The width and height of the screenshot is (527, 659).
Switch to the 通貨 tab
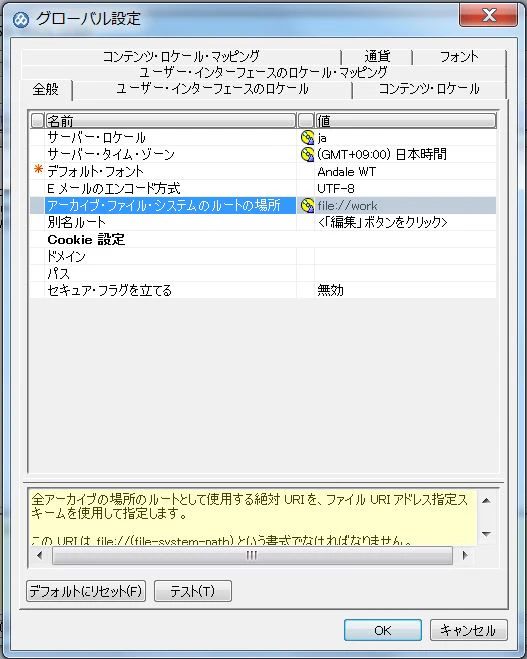(377, 56)
